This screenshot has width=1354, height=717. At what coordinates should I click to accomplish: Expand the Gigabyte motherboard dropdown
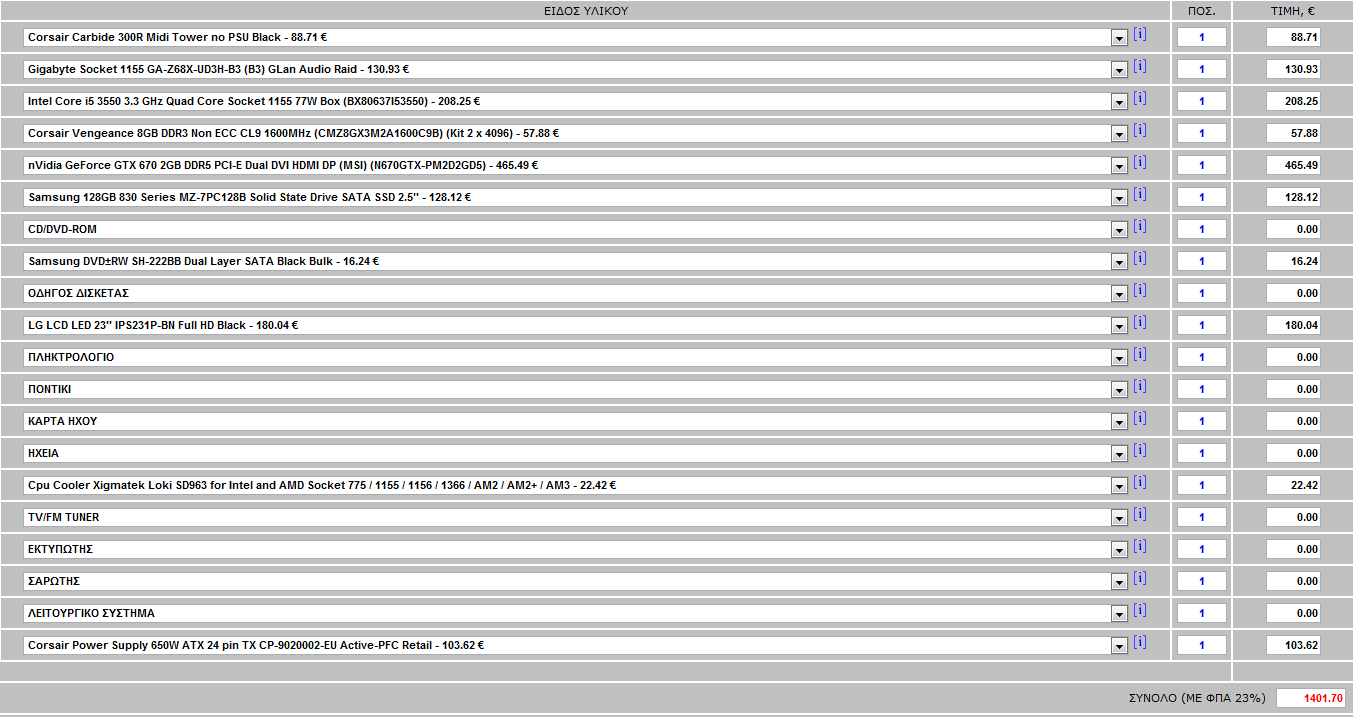tap(1119, 70)
